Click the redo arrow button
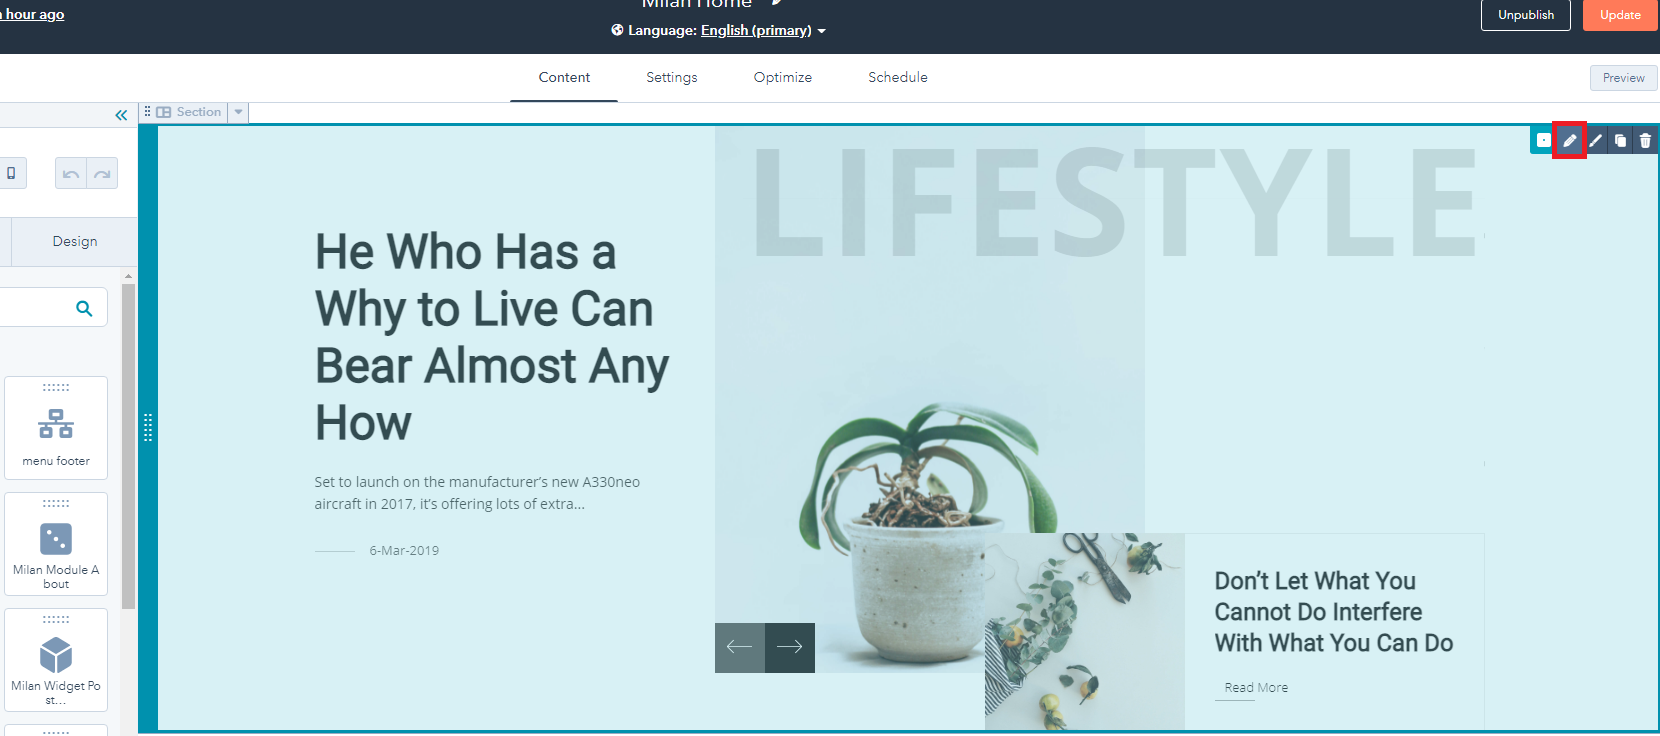Screen dimensions: 1660x736 pos(102,174)
